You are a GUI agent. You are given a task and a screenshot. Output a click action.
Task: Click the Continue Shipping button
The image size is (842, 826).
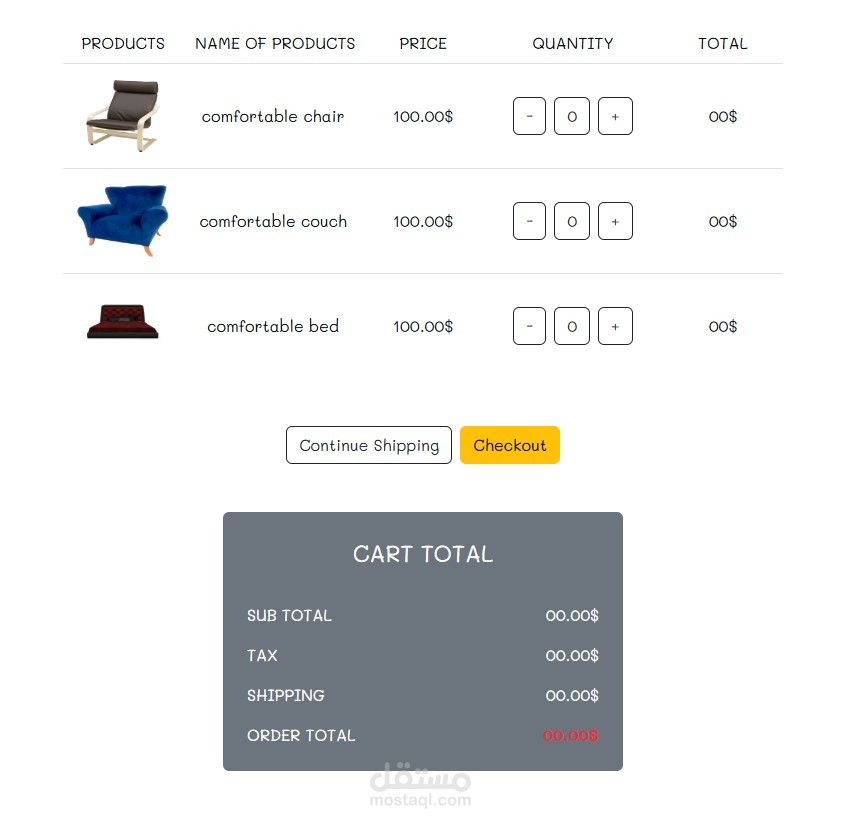pyautogui.click(x=369, y=445)
